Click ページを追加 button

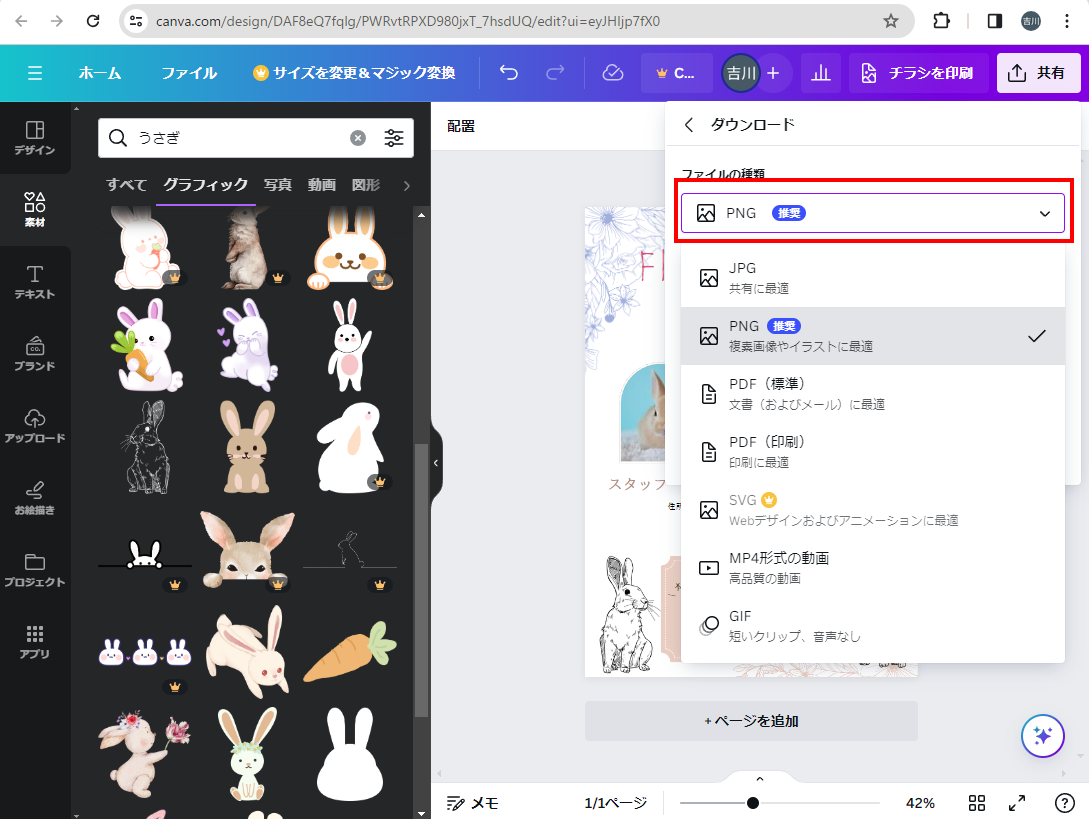751,721
